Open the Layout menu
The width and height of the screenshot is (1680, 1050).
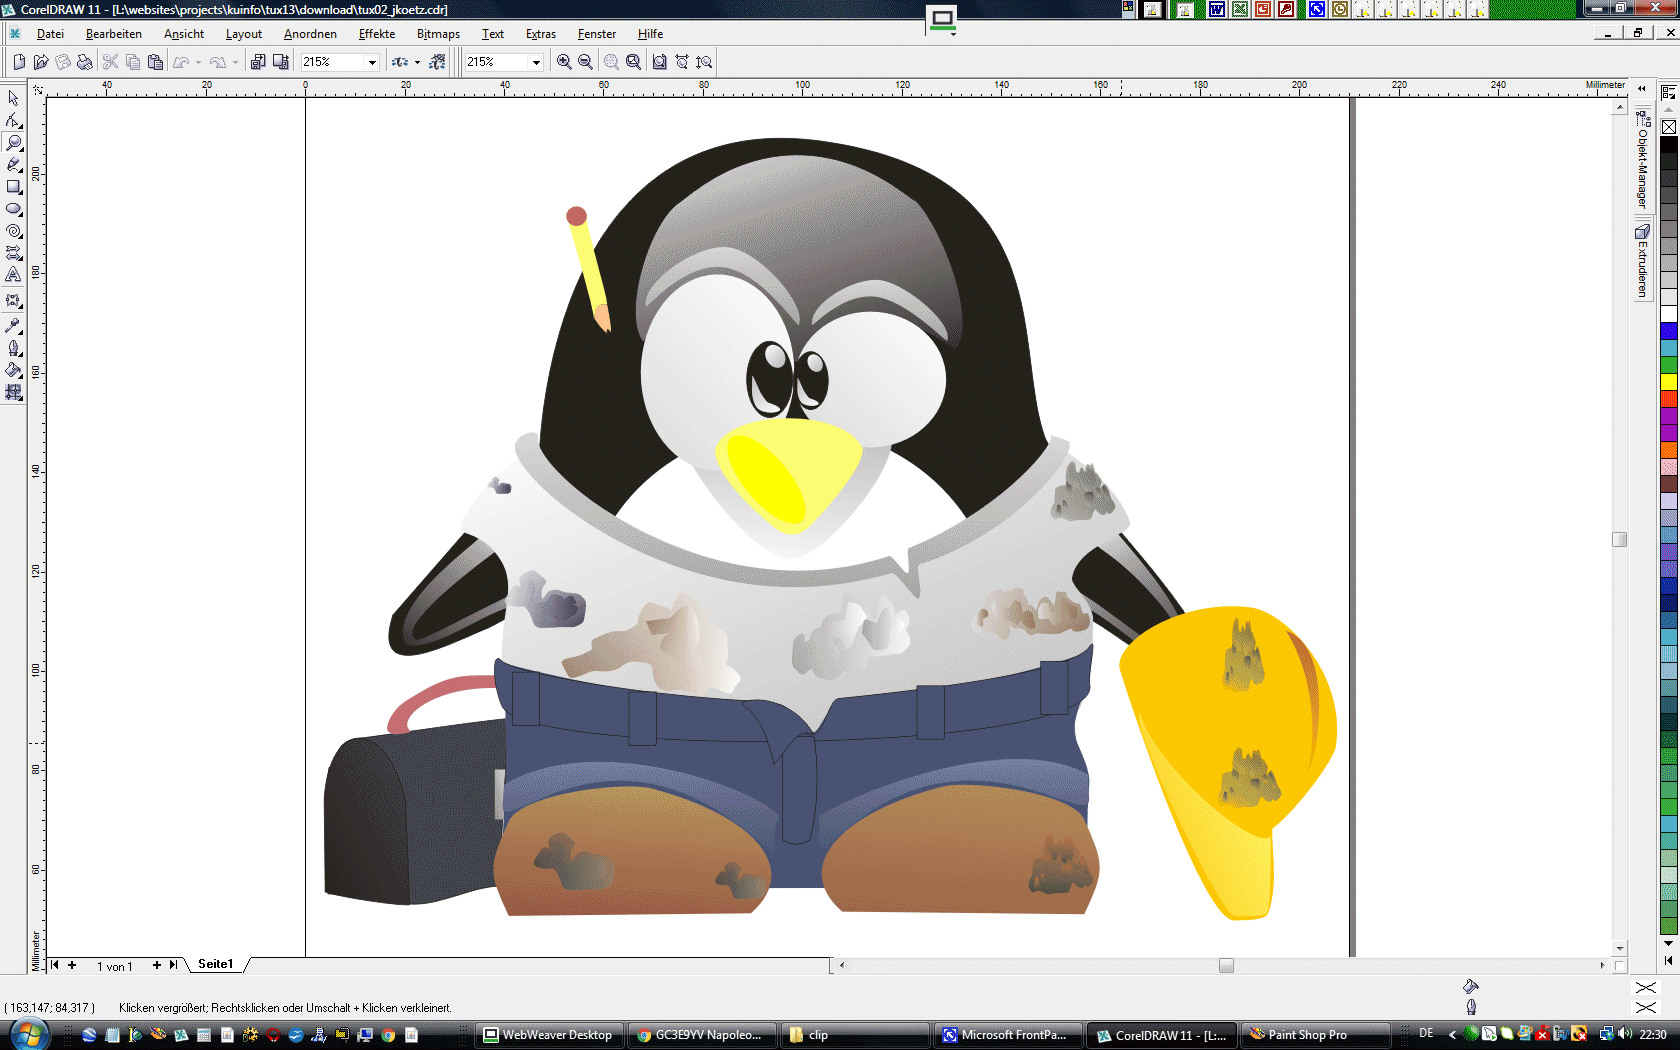tap(244, 34)
